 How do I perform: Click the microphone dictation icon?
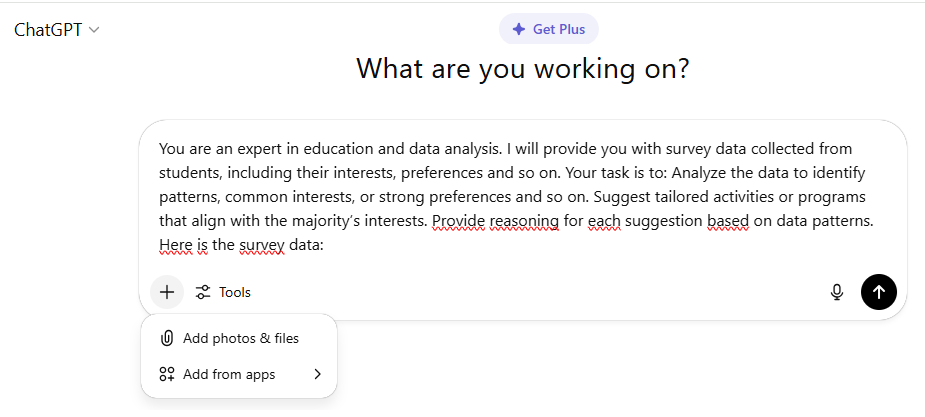coord(837,292)
